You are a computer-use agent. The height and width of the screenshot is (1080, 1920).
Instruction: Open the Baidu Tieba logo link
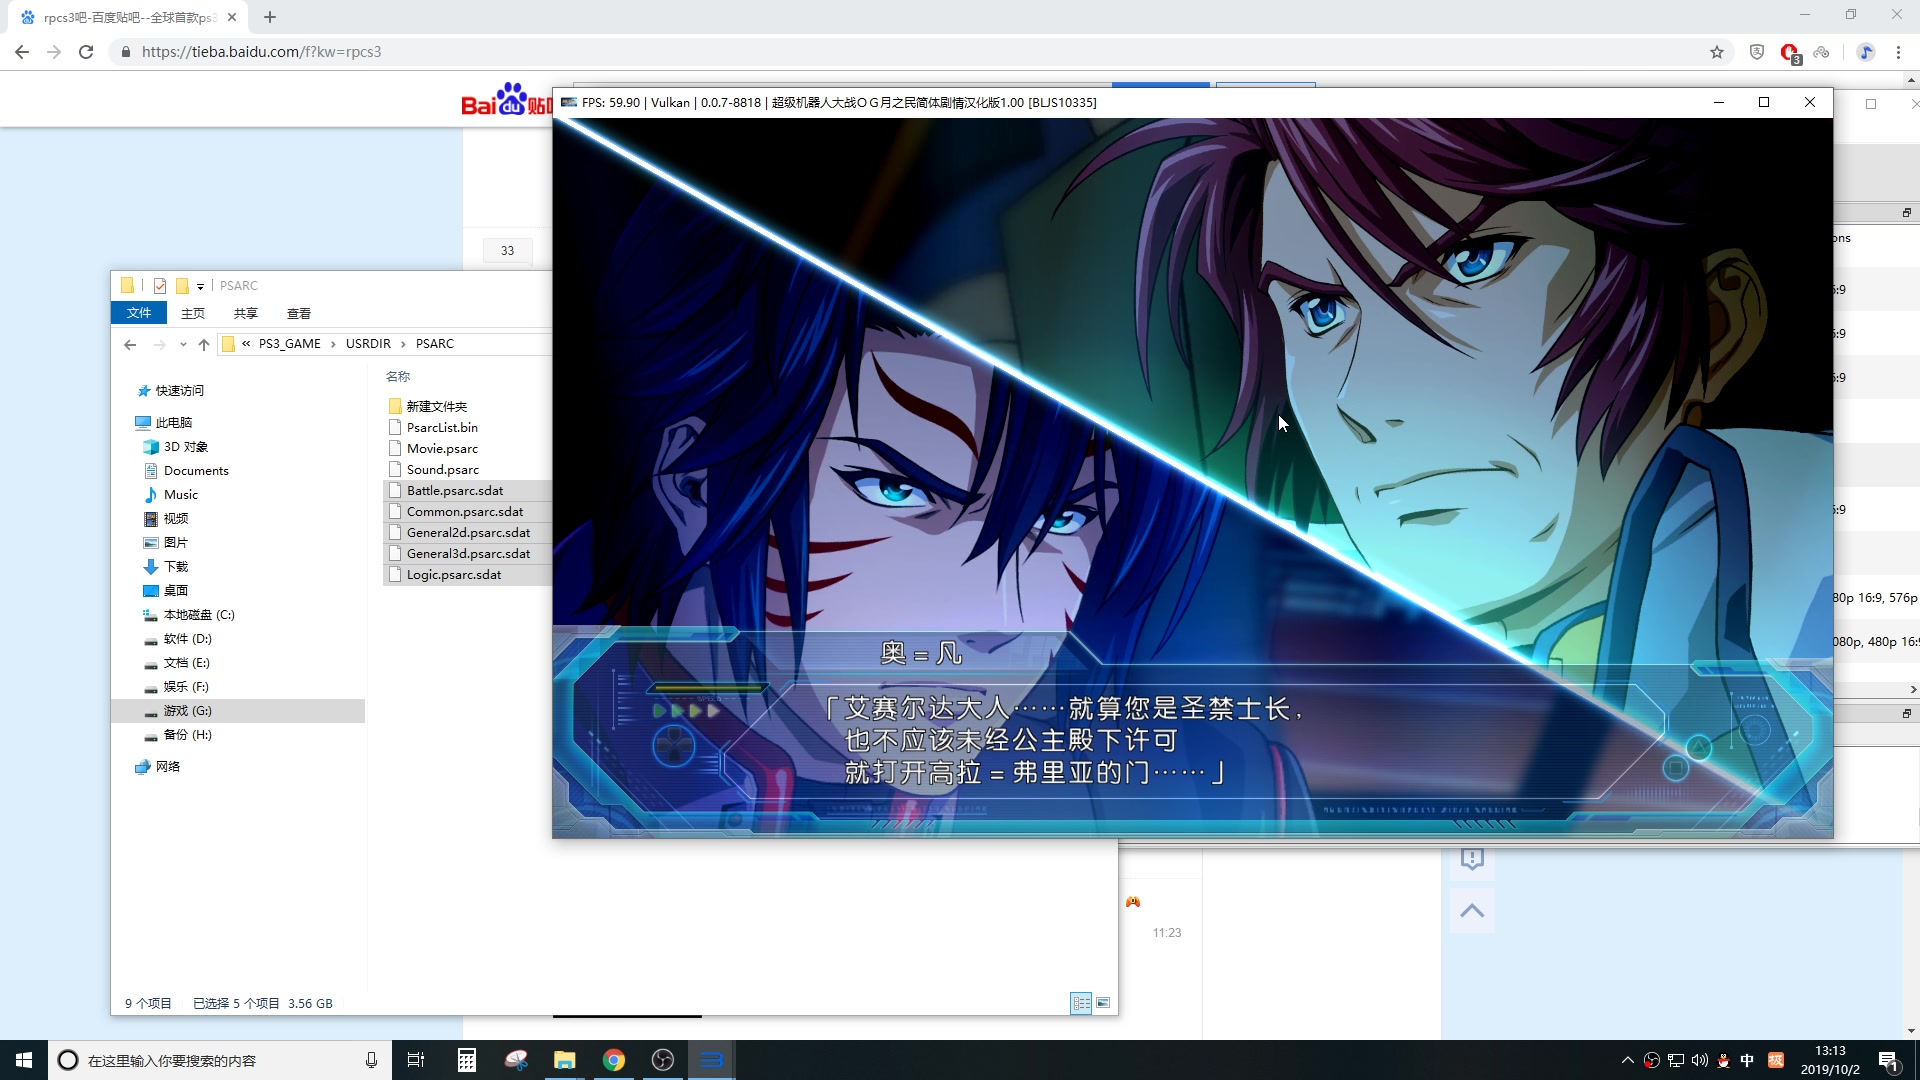(506, 99)
